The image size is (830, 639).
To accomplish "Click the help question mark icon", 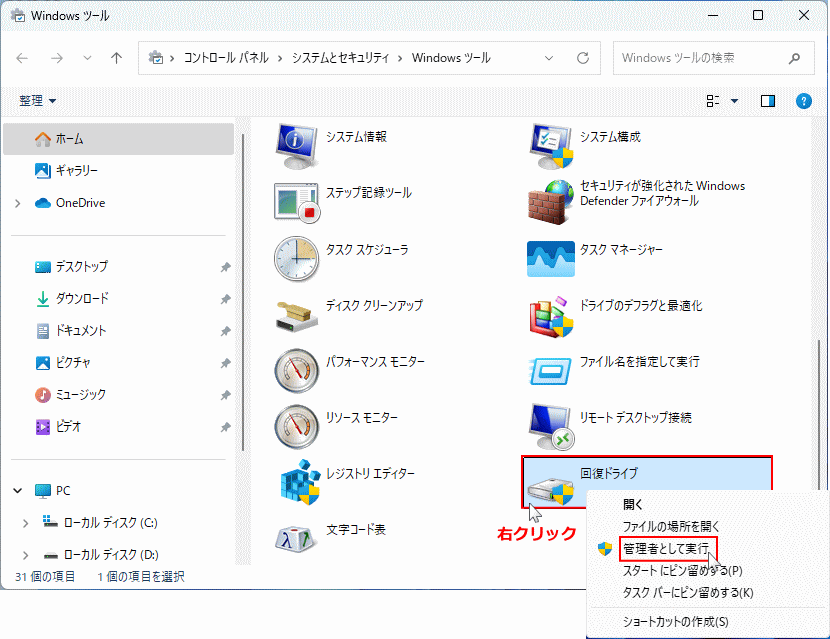I will click(803, 101).
